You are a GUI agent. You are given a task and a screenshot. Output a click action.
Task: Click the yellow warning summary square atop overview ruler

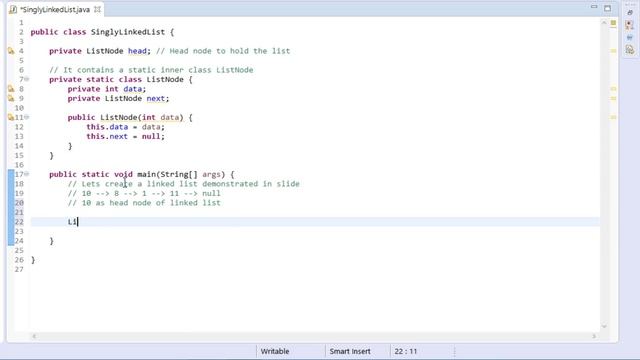point(613,23)
